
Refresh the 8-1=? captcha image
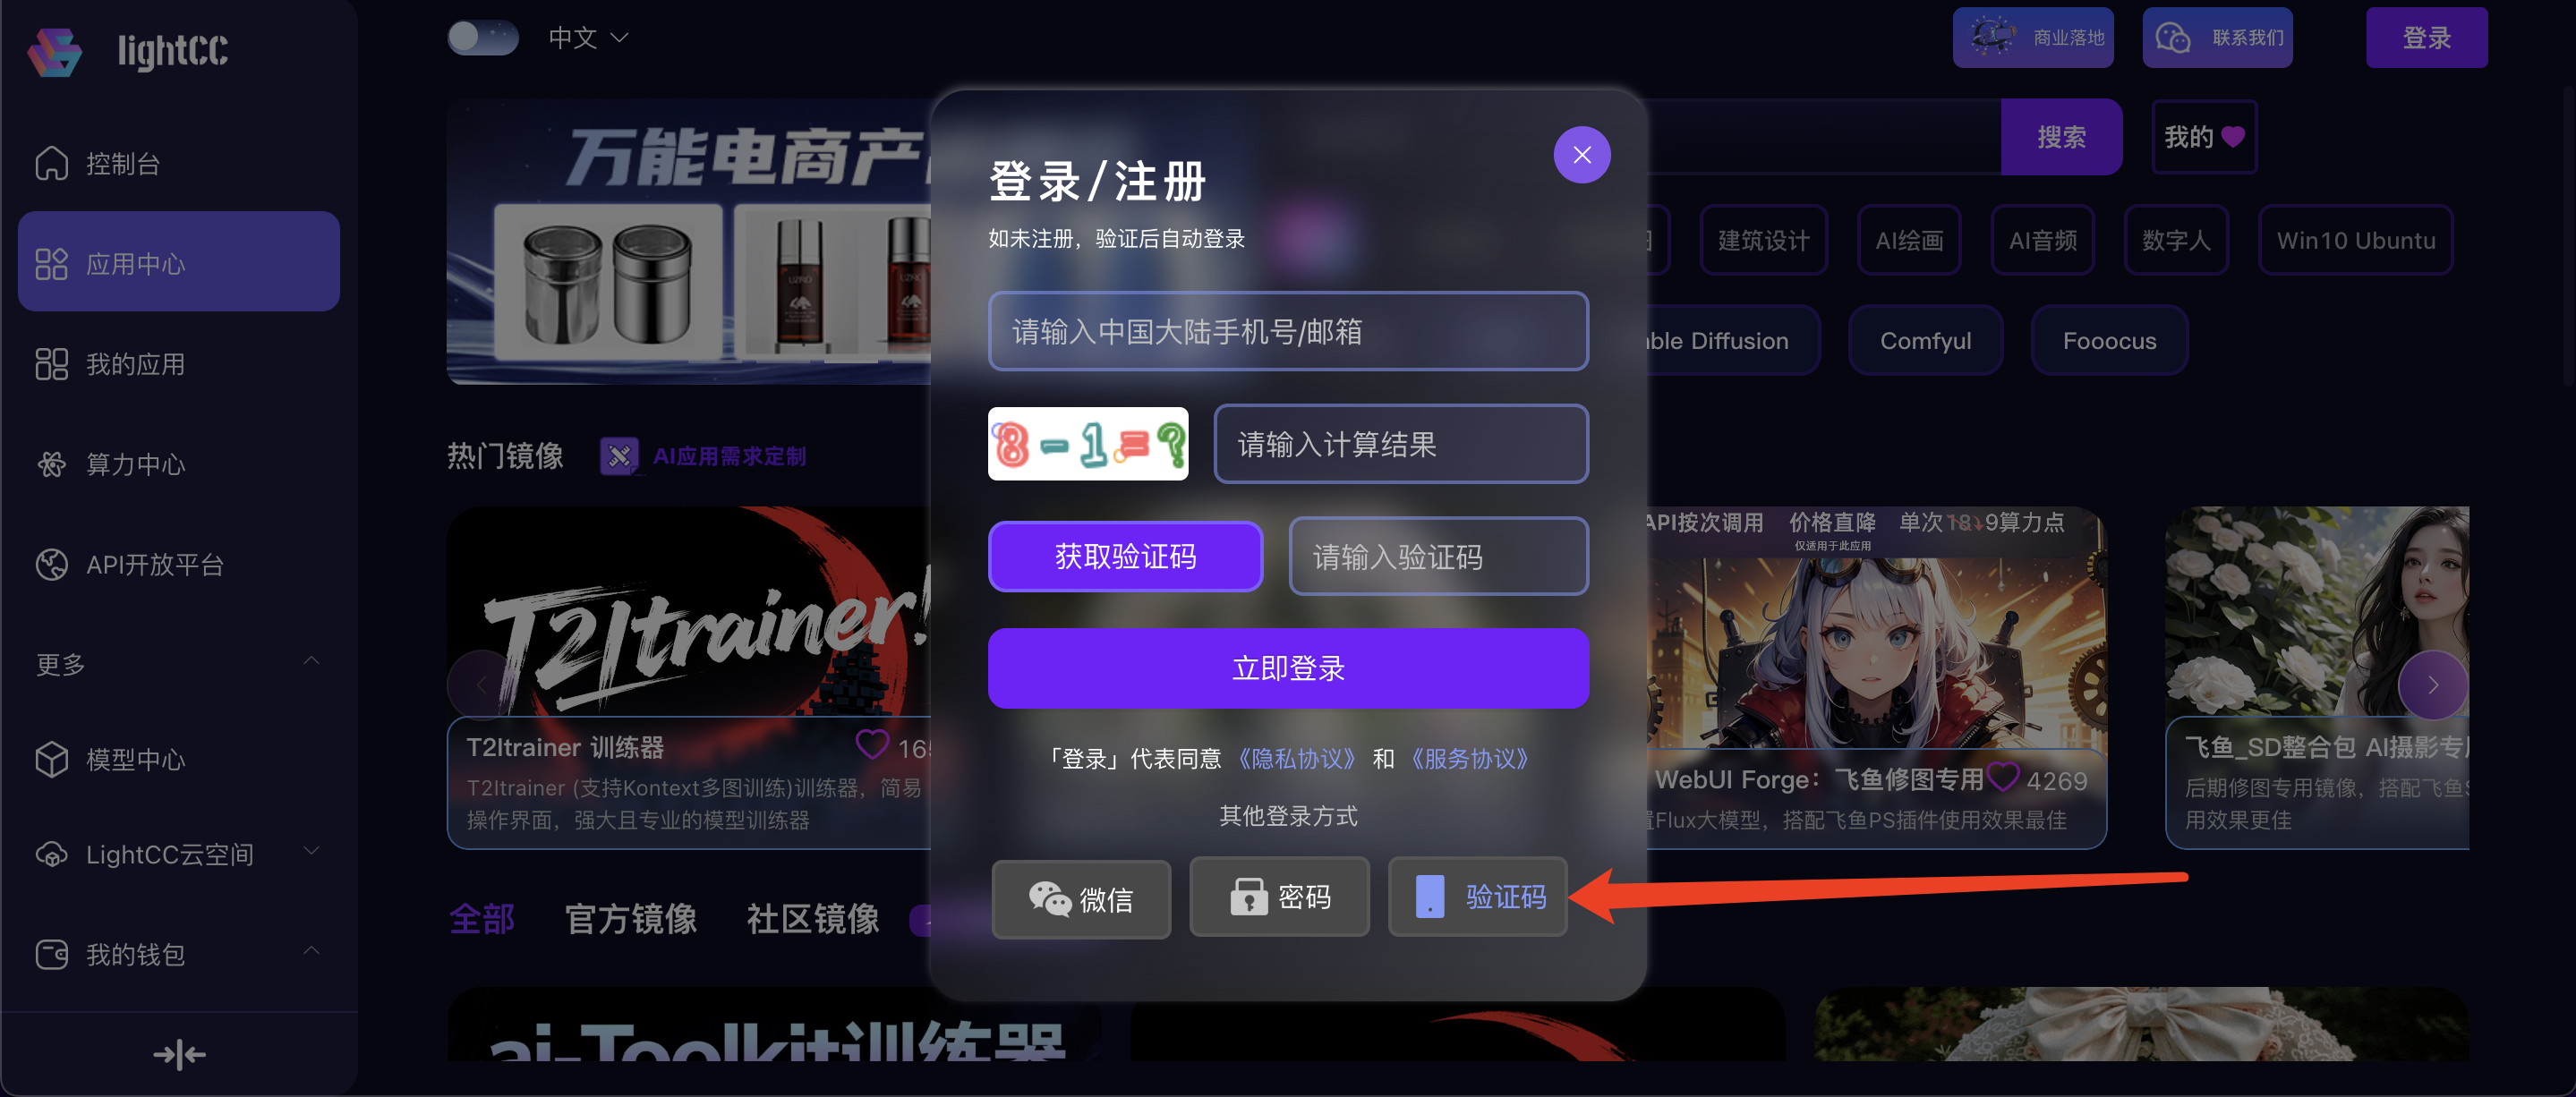click(x=1088, y=443)
